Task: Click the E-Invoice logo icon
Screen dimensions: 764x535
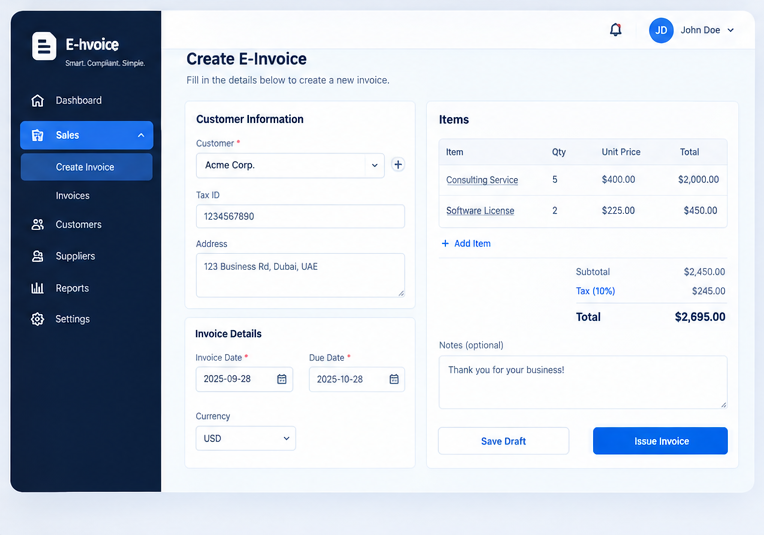Action: pyautogui.click(x=44, y=46)
